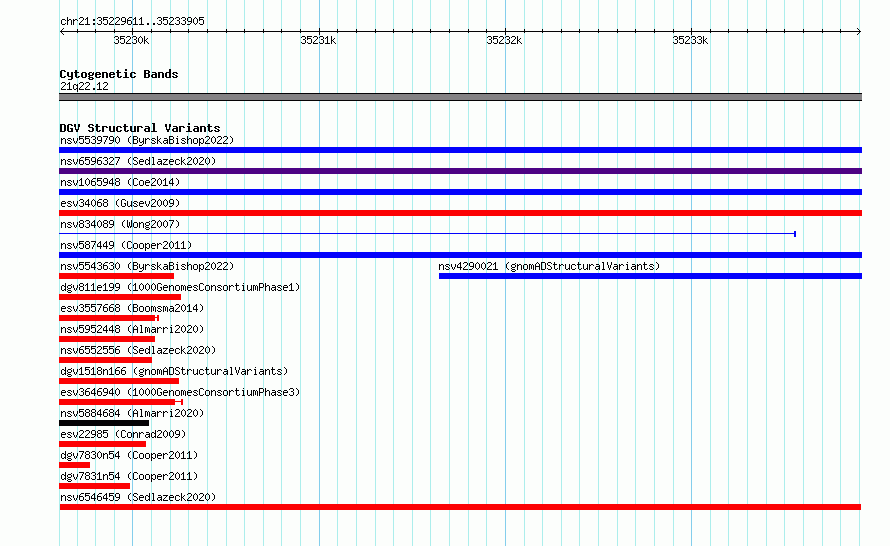Select the 21q22.12 band label
Screen dimensions: 890x546
click(x=84, y=86)
